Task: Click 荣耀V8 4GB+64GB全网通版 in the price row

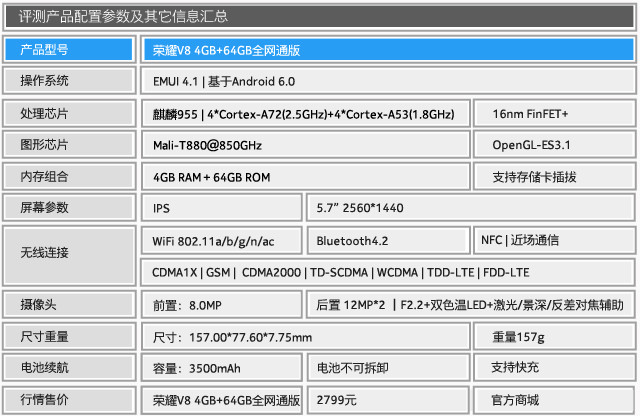Action: pyautogui.click(x=222, y=400)
